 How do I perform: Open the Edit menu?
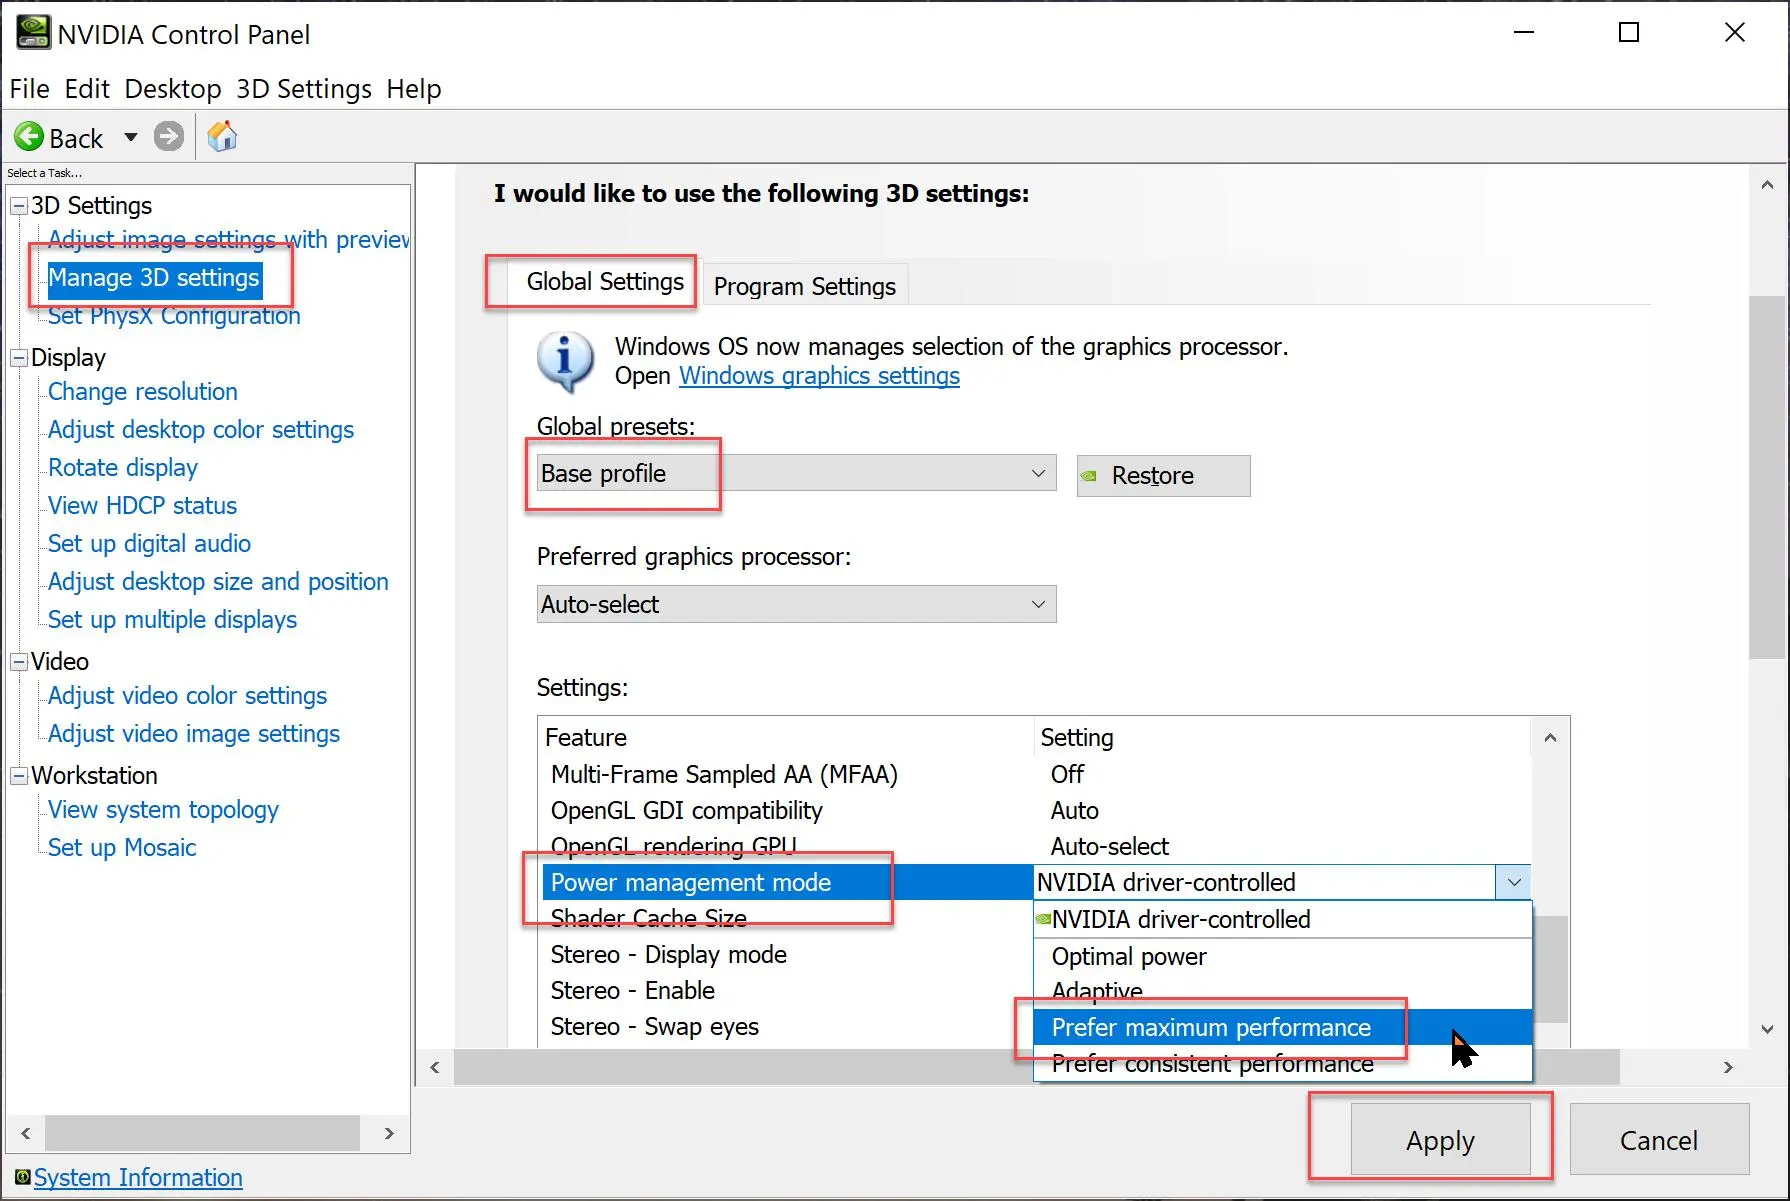87,89
